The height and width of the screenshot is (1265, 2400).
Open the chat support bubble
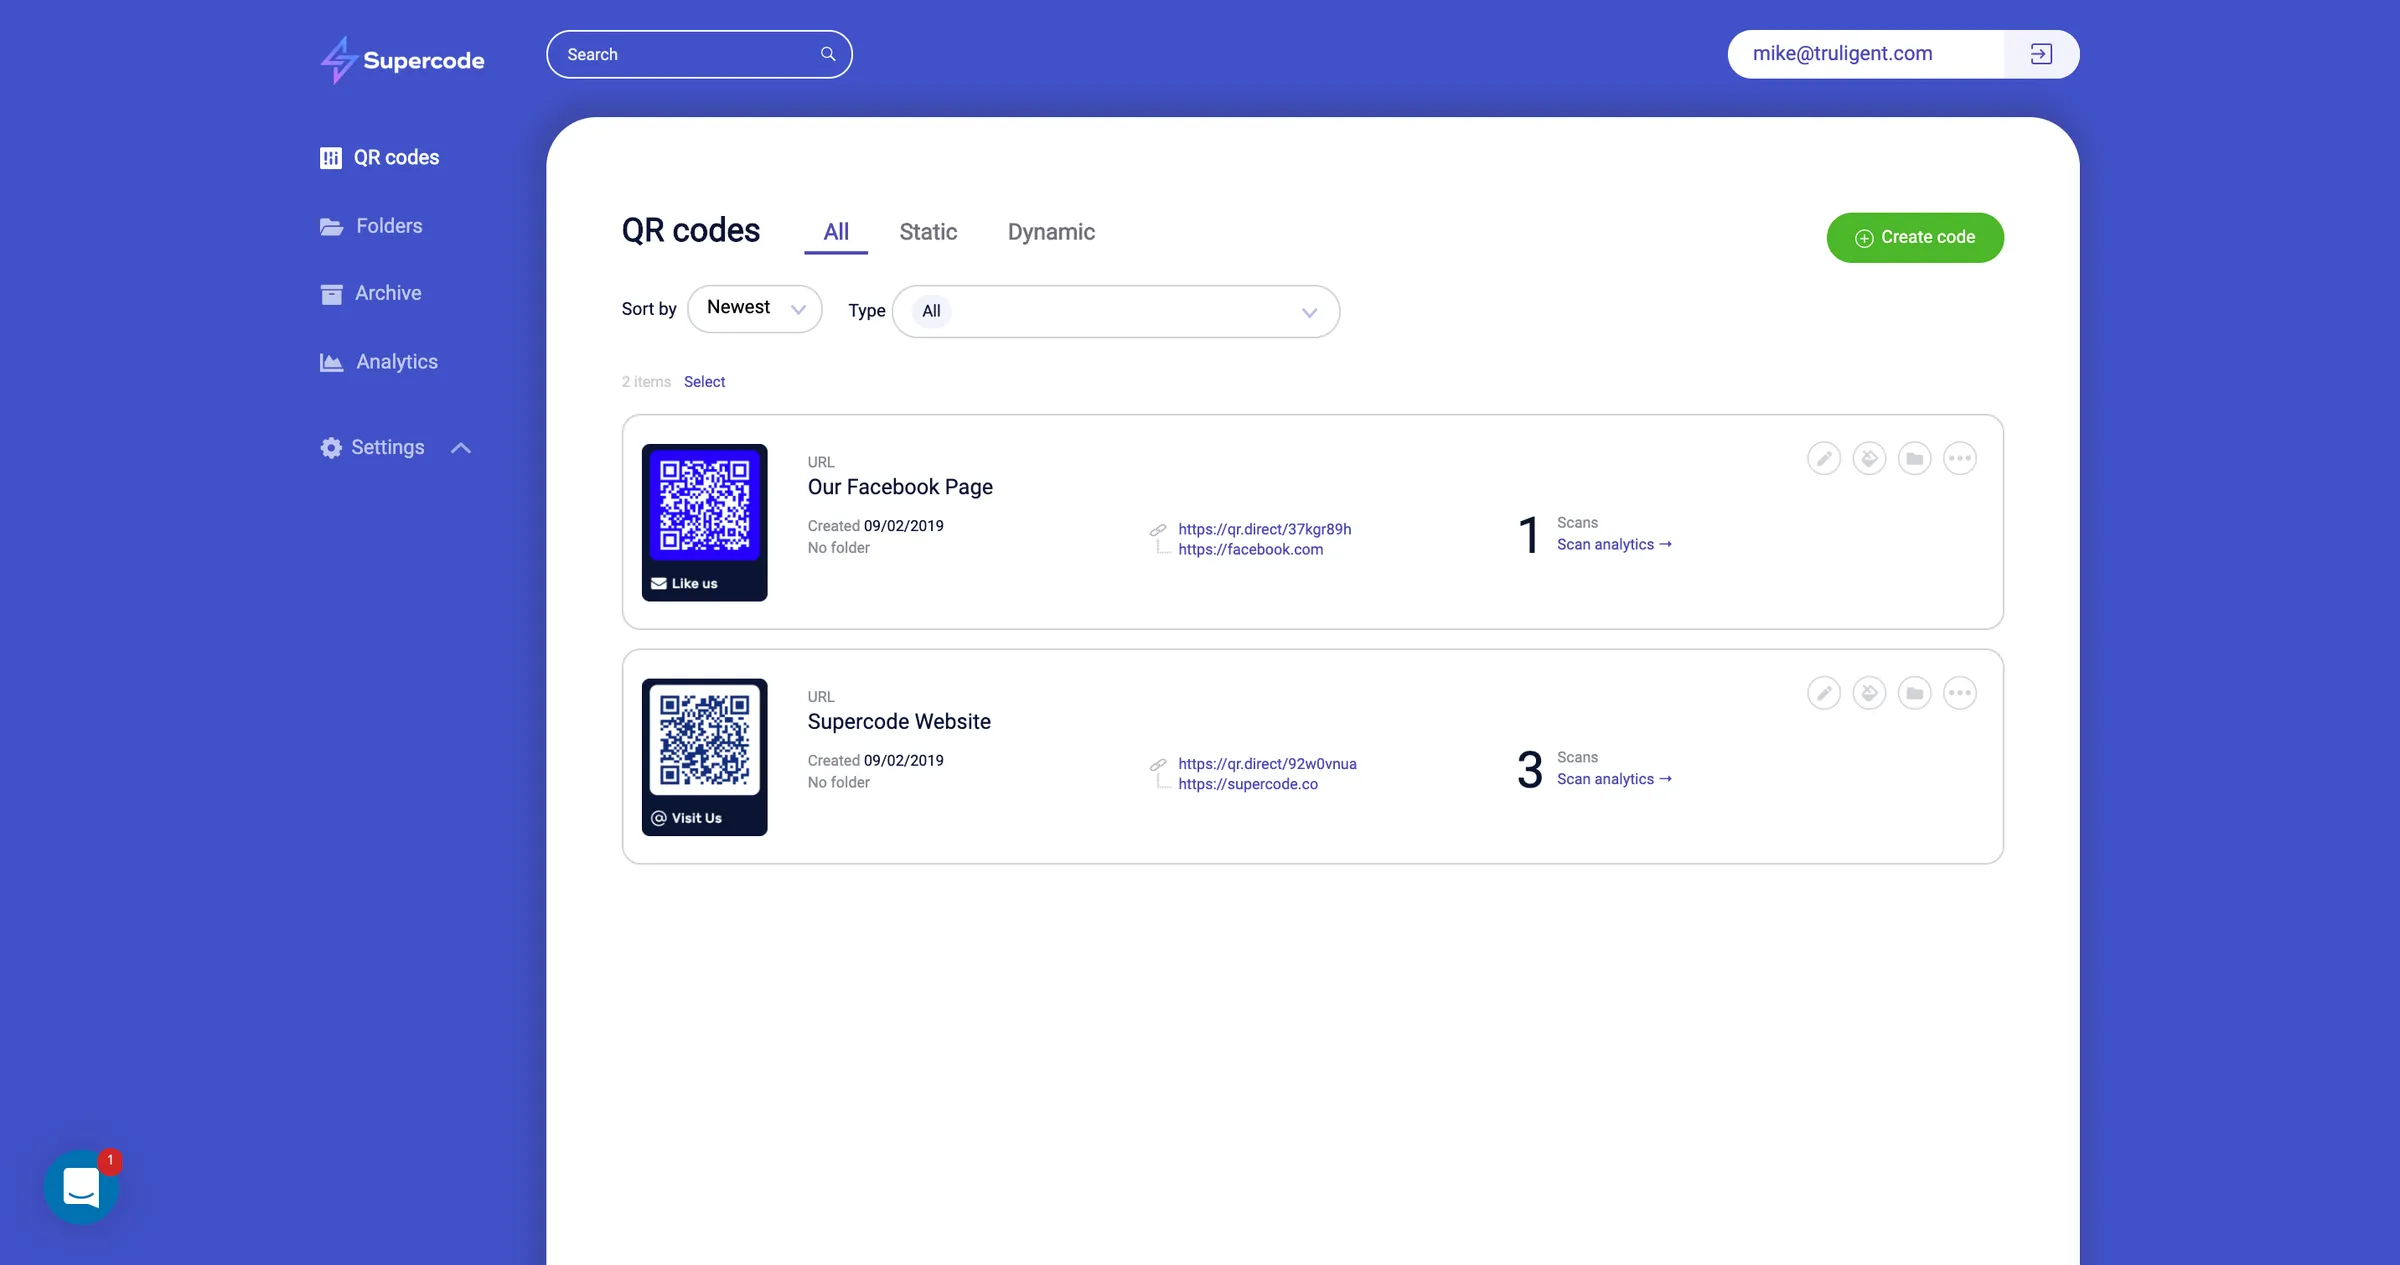point(81,1186)
